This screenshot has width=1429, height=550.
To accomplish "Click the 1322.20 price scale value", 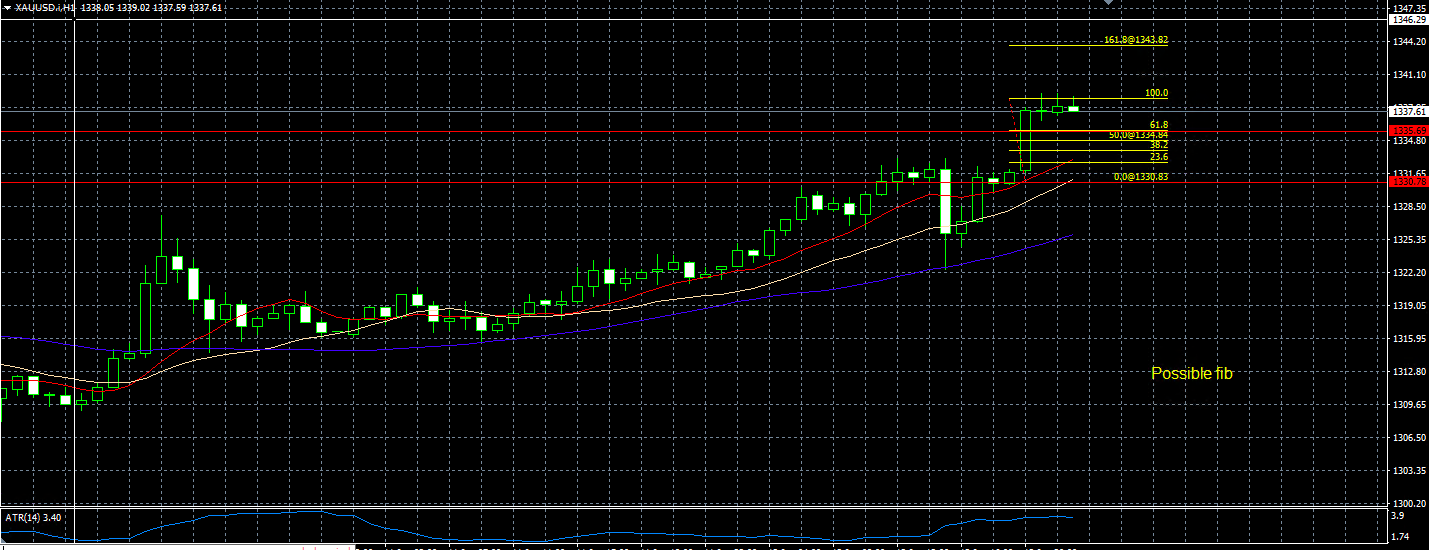I will (x=1408, y=272).
